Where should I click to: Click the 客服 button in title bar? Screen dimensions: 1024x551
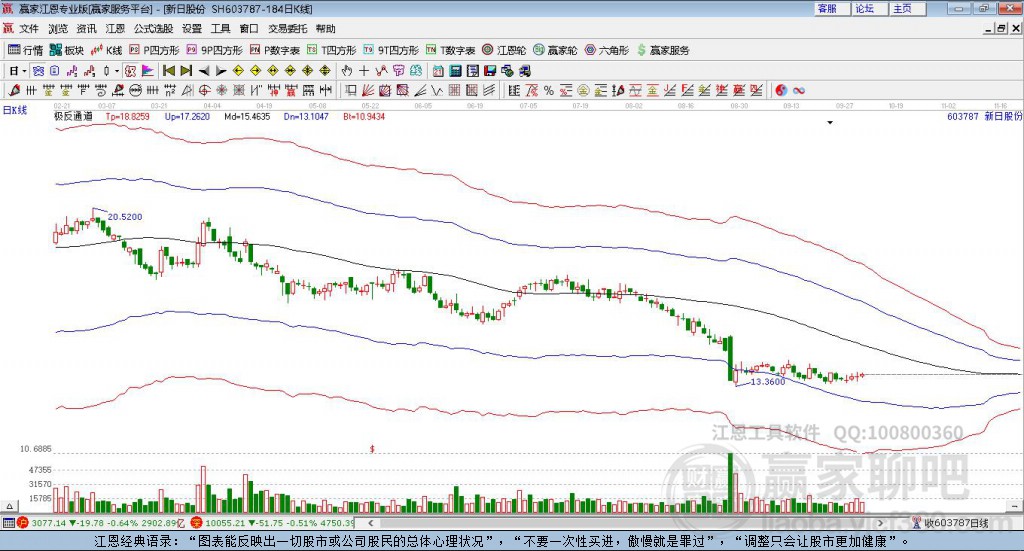click(x=833, y=8)
